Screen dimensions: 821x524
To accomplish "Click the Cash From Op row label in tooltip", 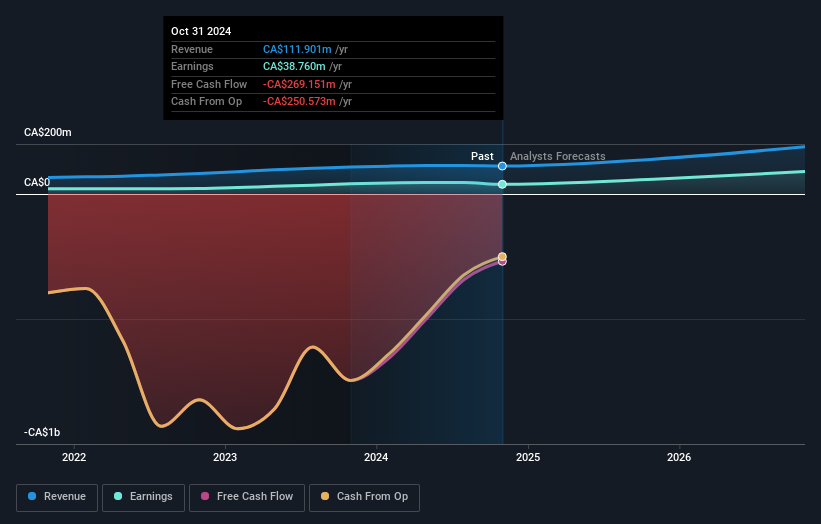I will coord(206,102).
